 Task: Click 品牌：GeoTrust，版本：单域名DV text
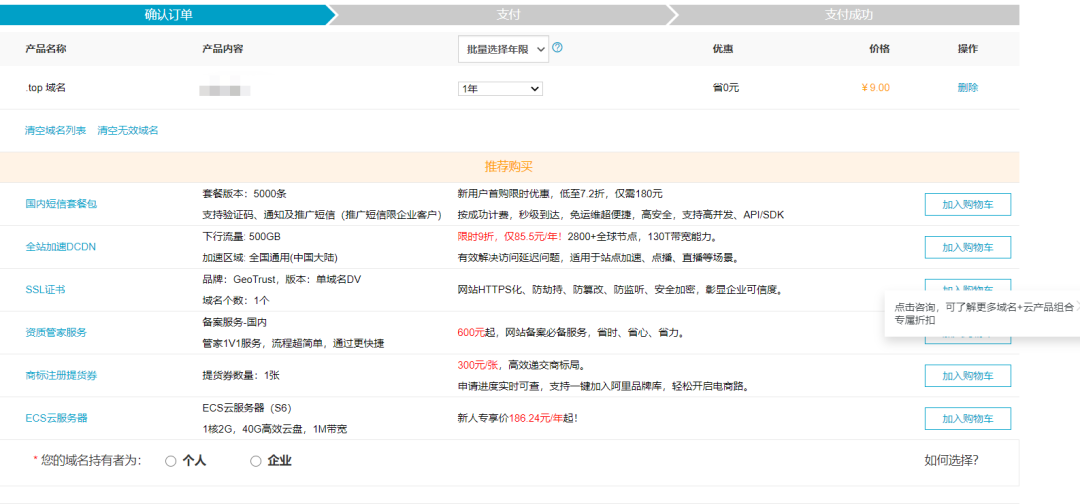(282, 279)
